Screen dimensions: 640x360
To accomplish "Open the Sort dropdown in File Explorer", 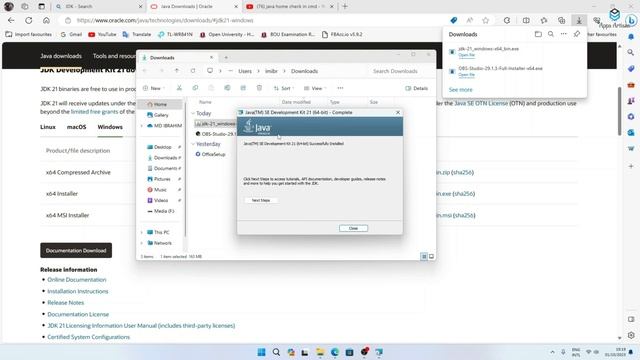I will [x=283, y=88].
